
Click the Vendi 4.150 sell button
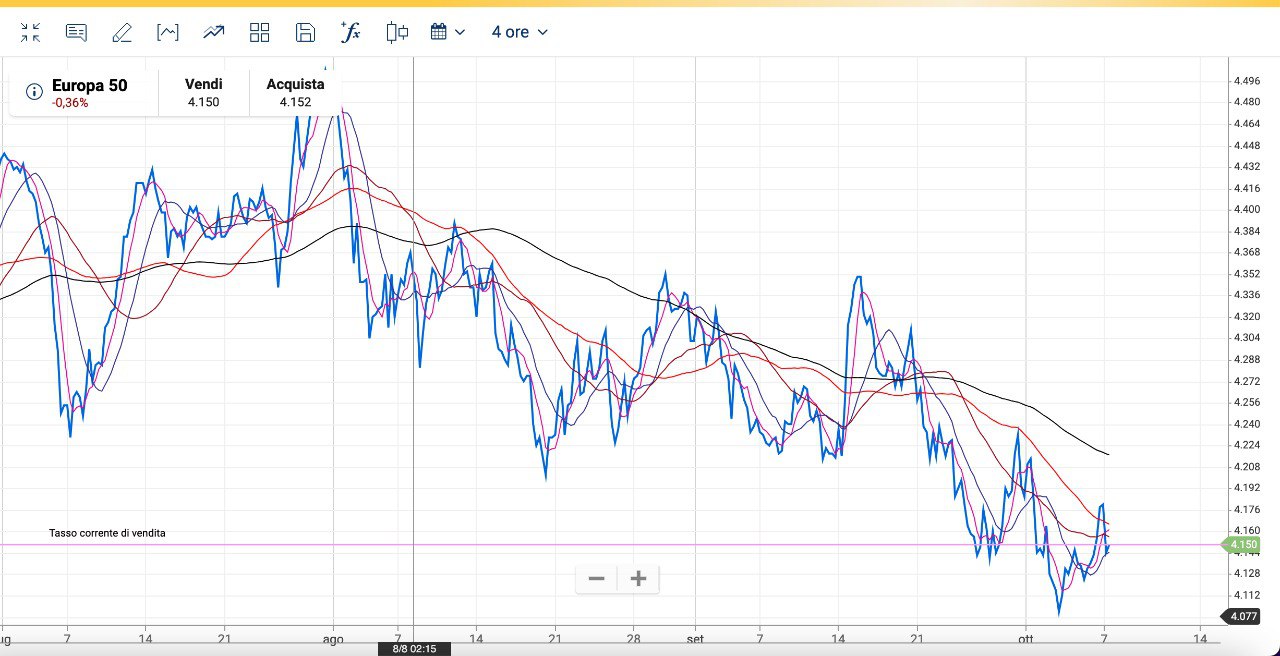click(x=203, y=92)
